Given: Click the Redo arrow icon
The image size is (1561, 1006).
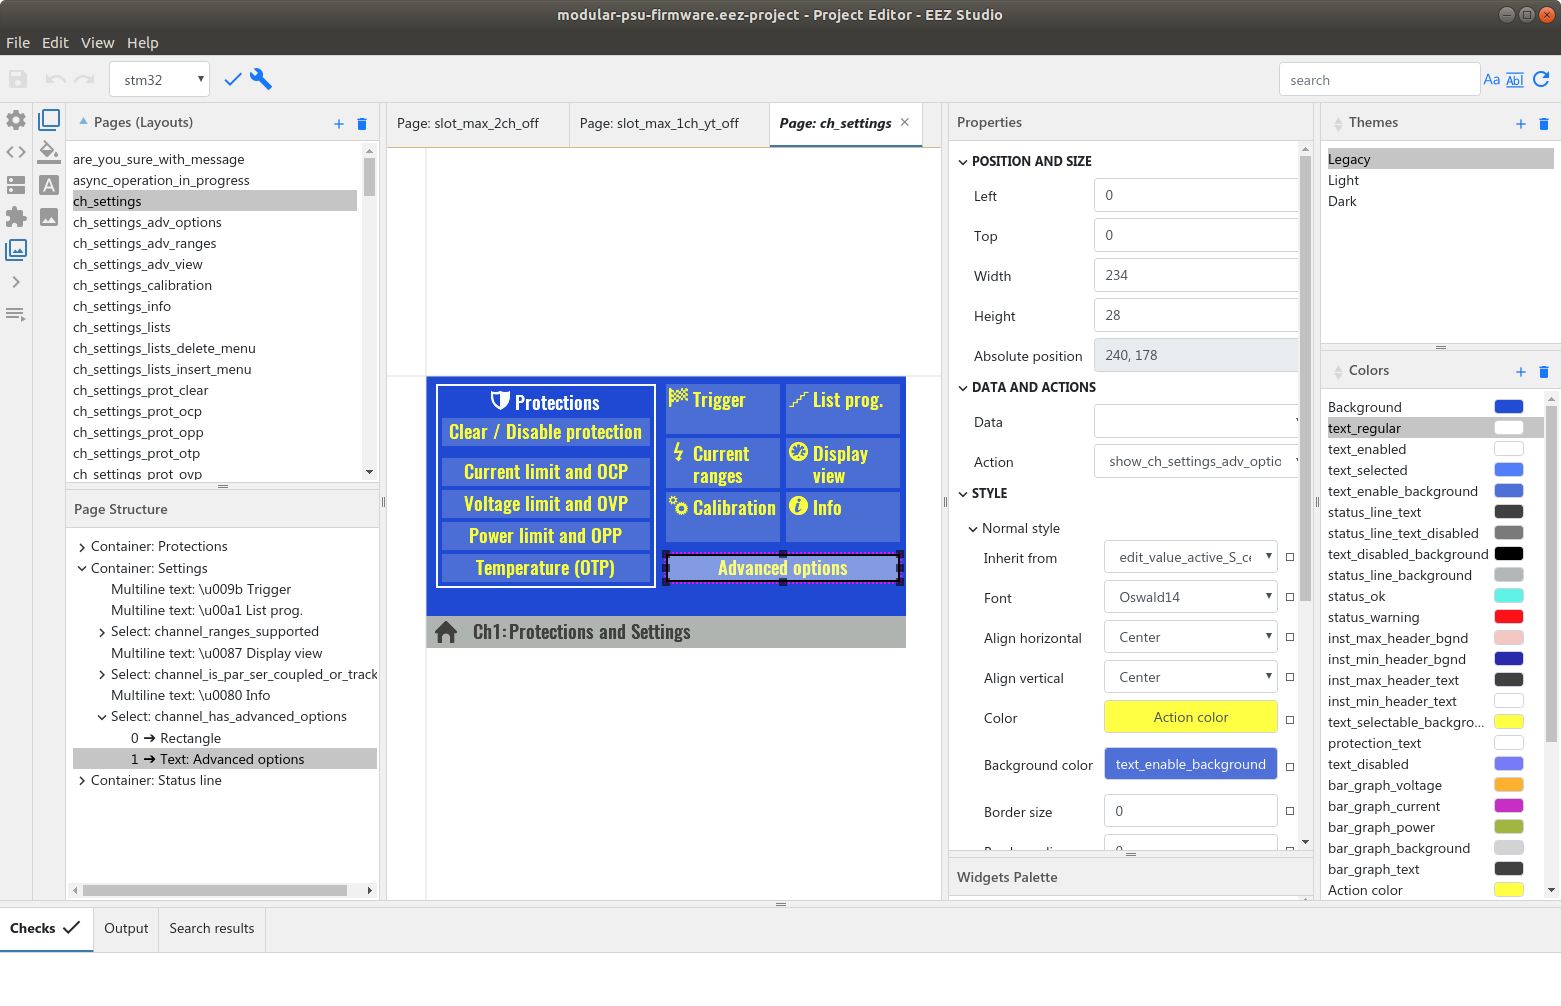Looking at the screenshot, I should [84, 79].
